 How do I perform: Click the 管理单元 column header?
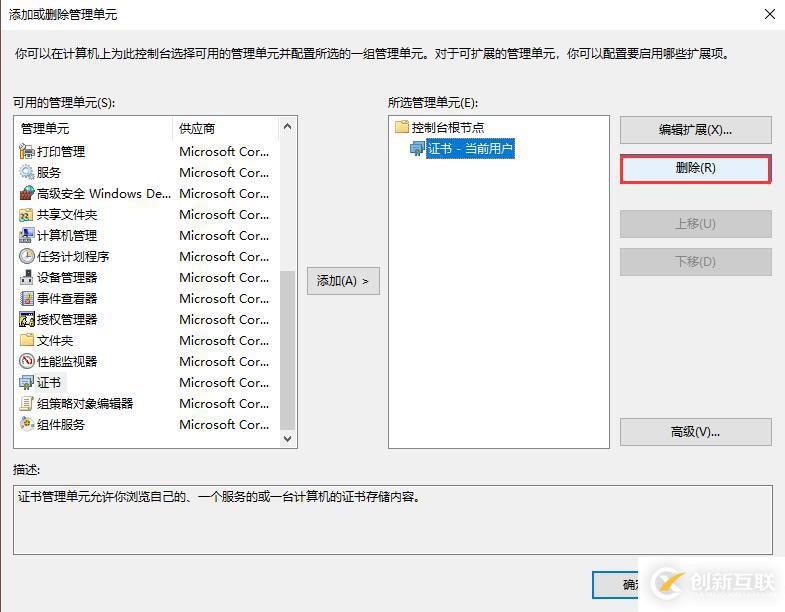[94, 129]
